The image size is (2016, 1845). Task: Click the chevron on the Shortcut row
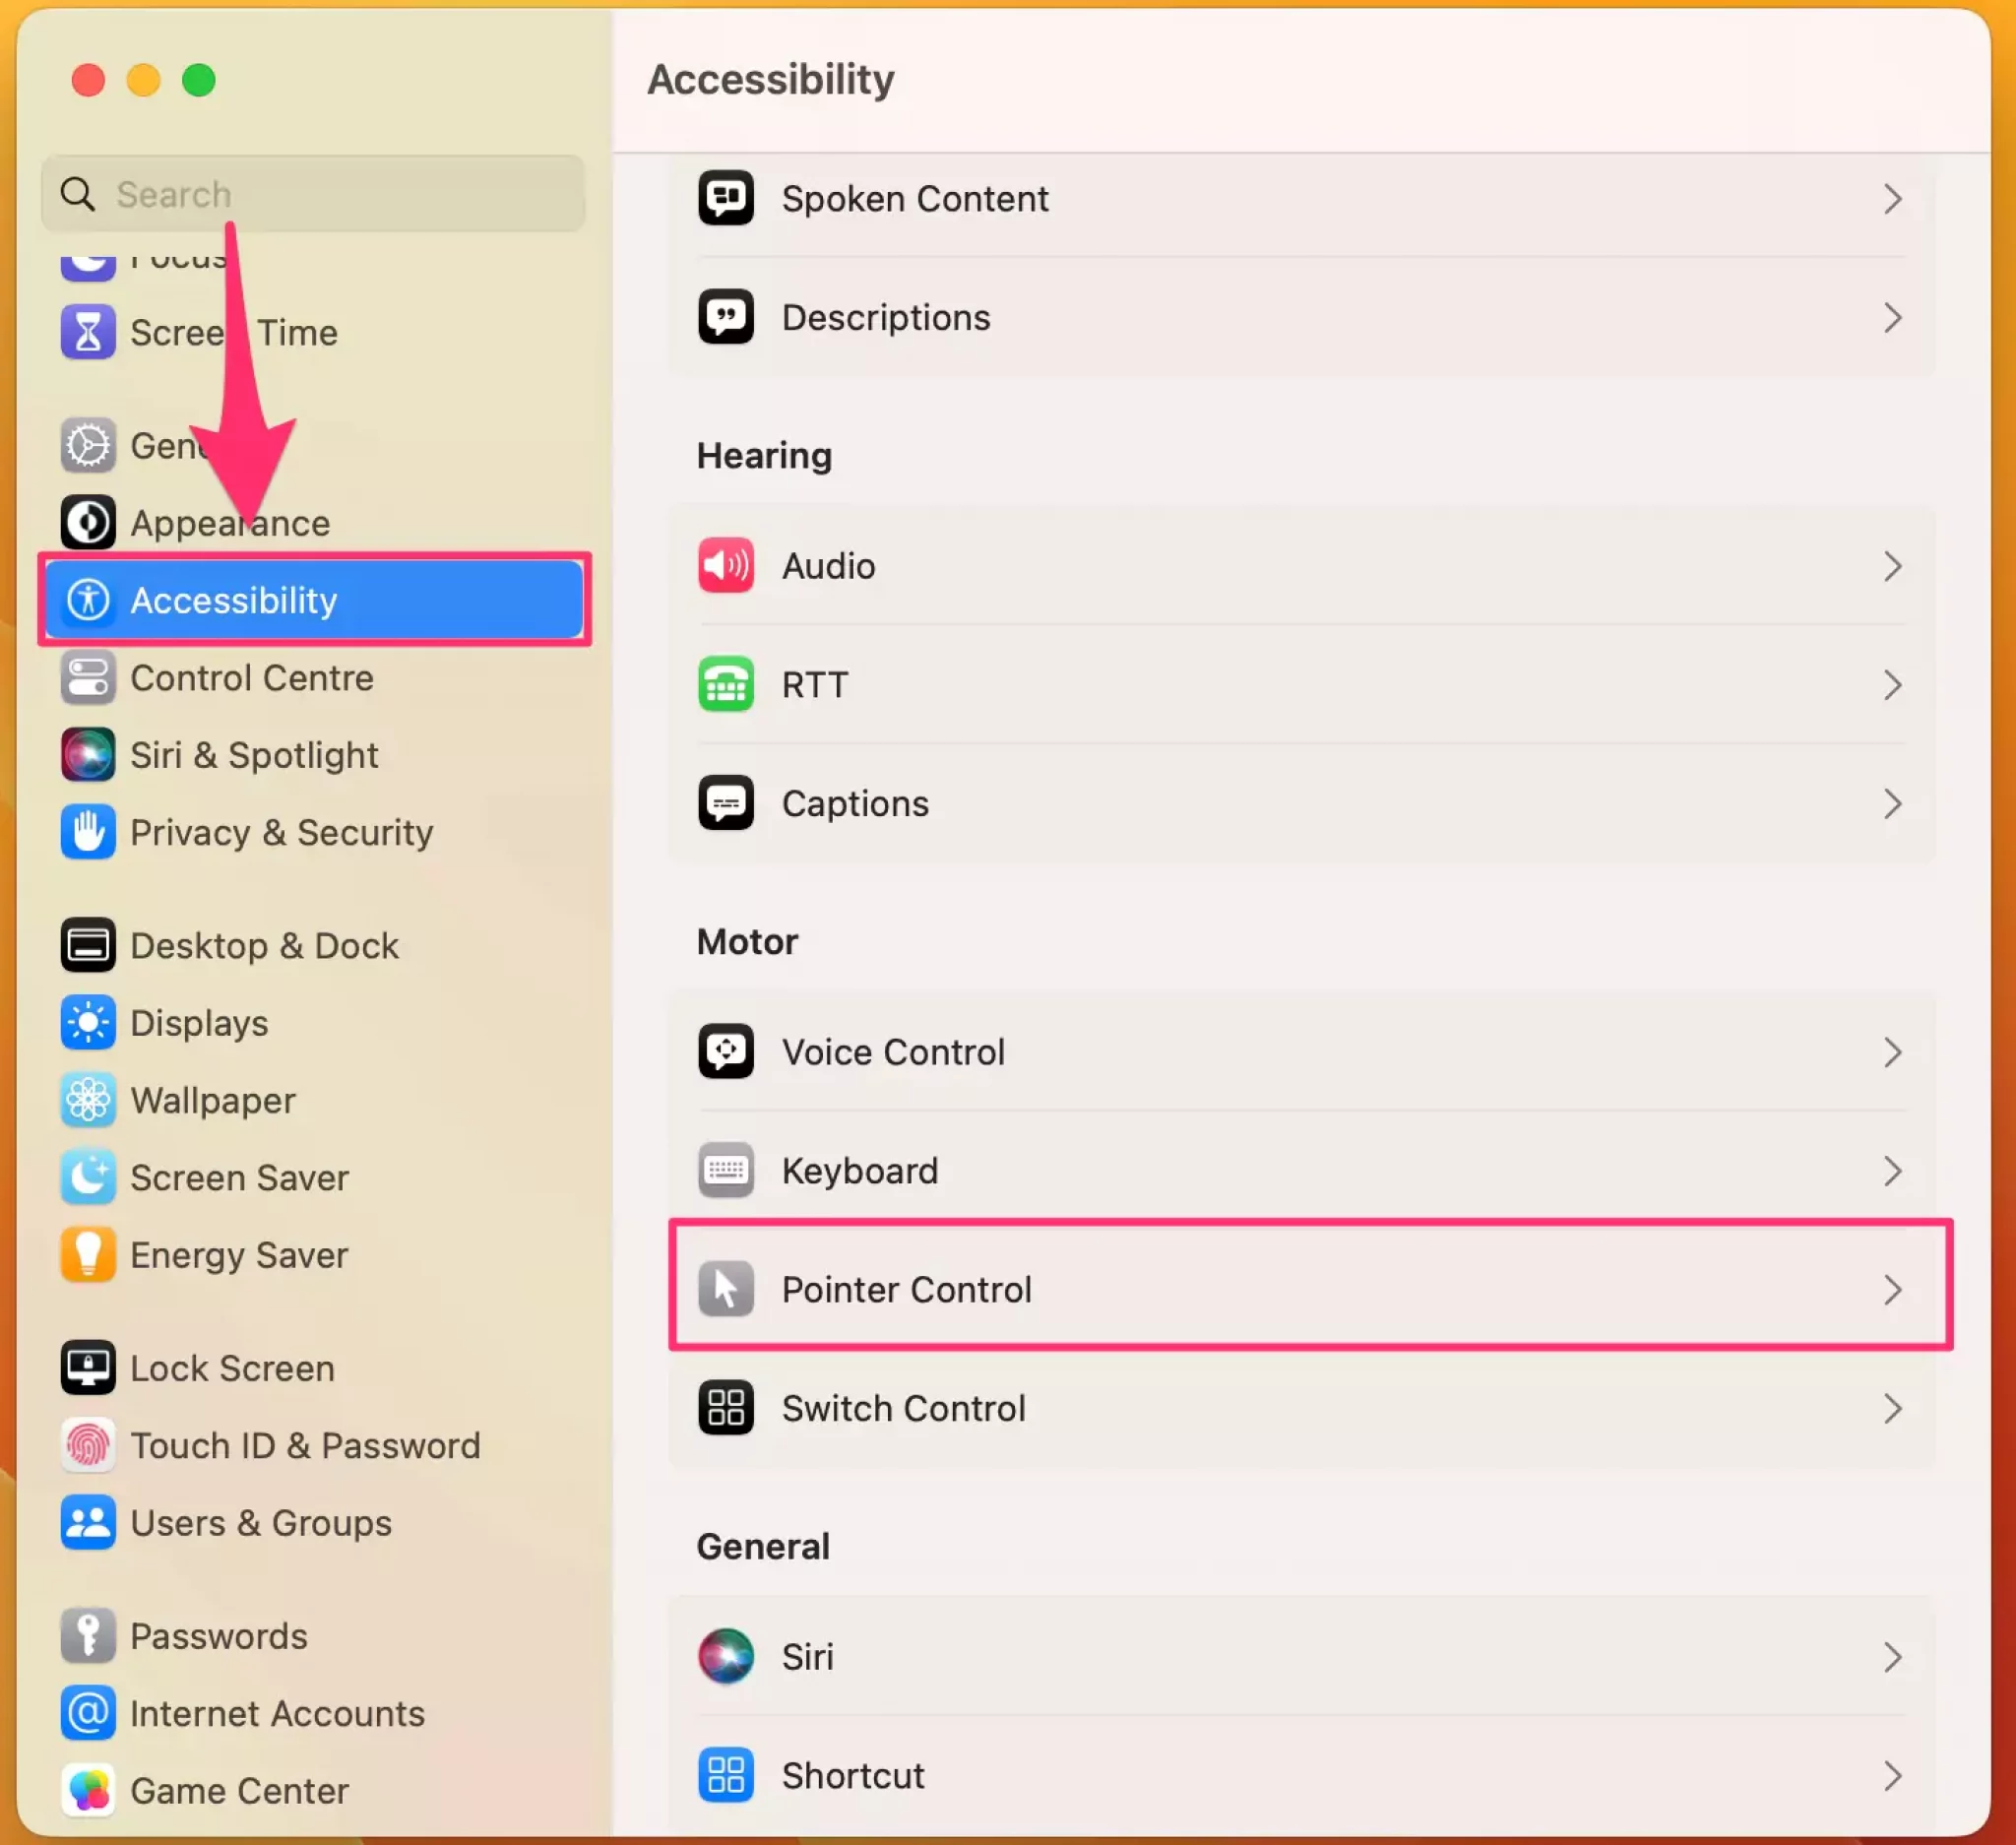[1892, 1775]
